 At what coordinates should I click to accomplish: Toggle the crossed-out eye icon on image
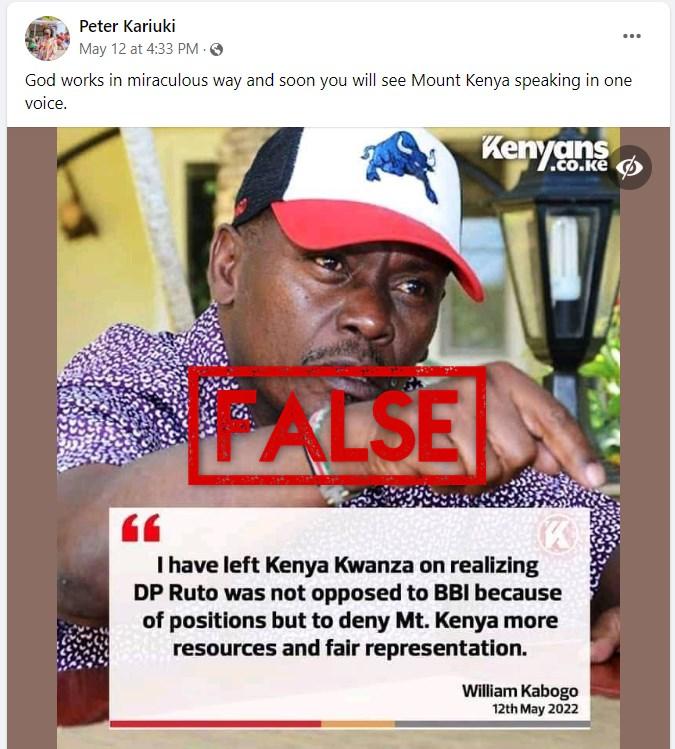tap(629, 167)
